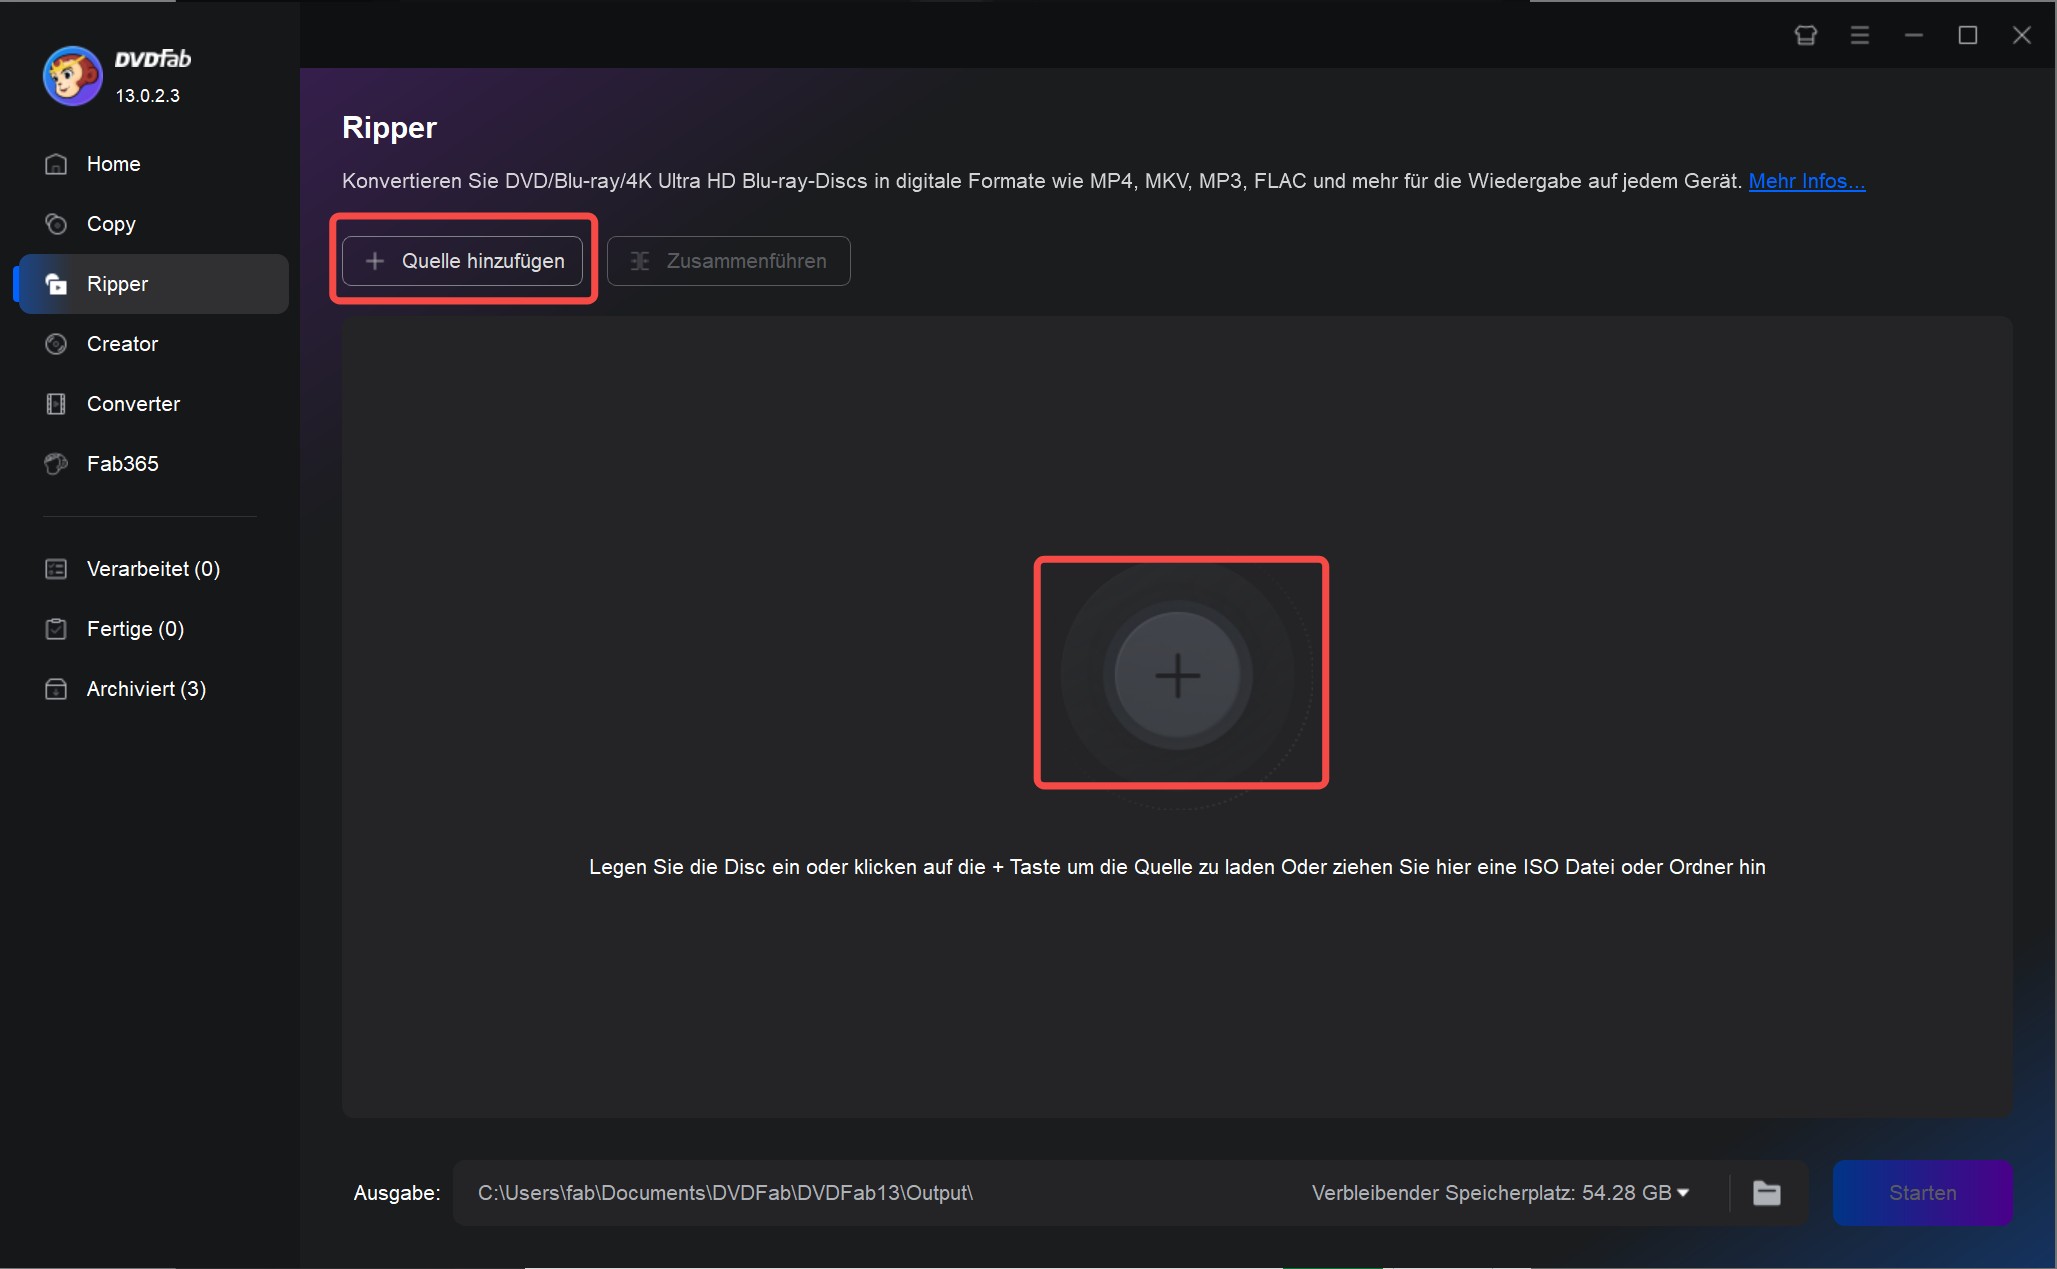Click the large plus add source button
This screenshot has height=1269, width=2057.
pos(1177,671)
